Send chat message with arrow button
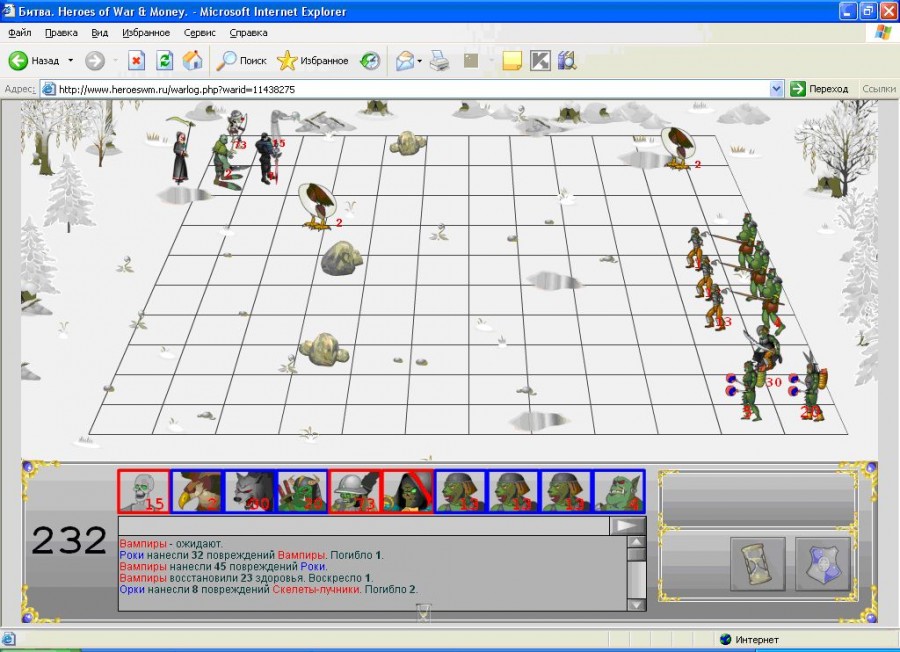 [x=627, y=526]
